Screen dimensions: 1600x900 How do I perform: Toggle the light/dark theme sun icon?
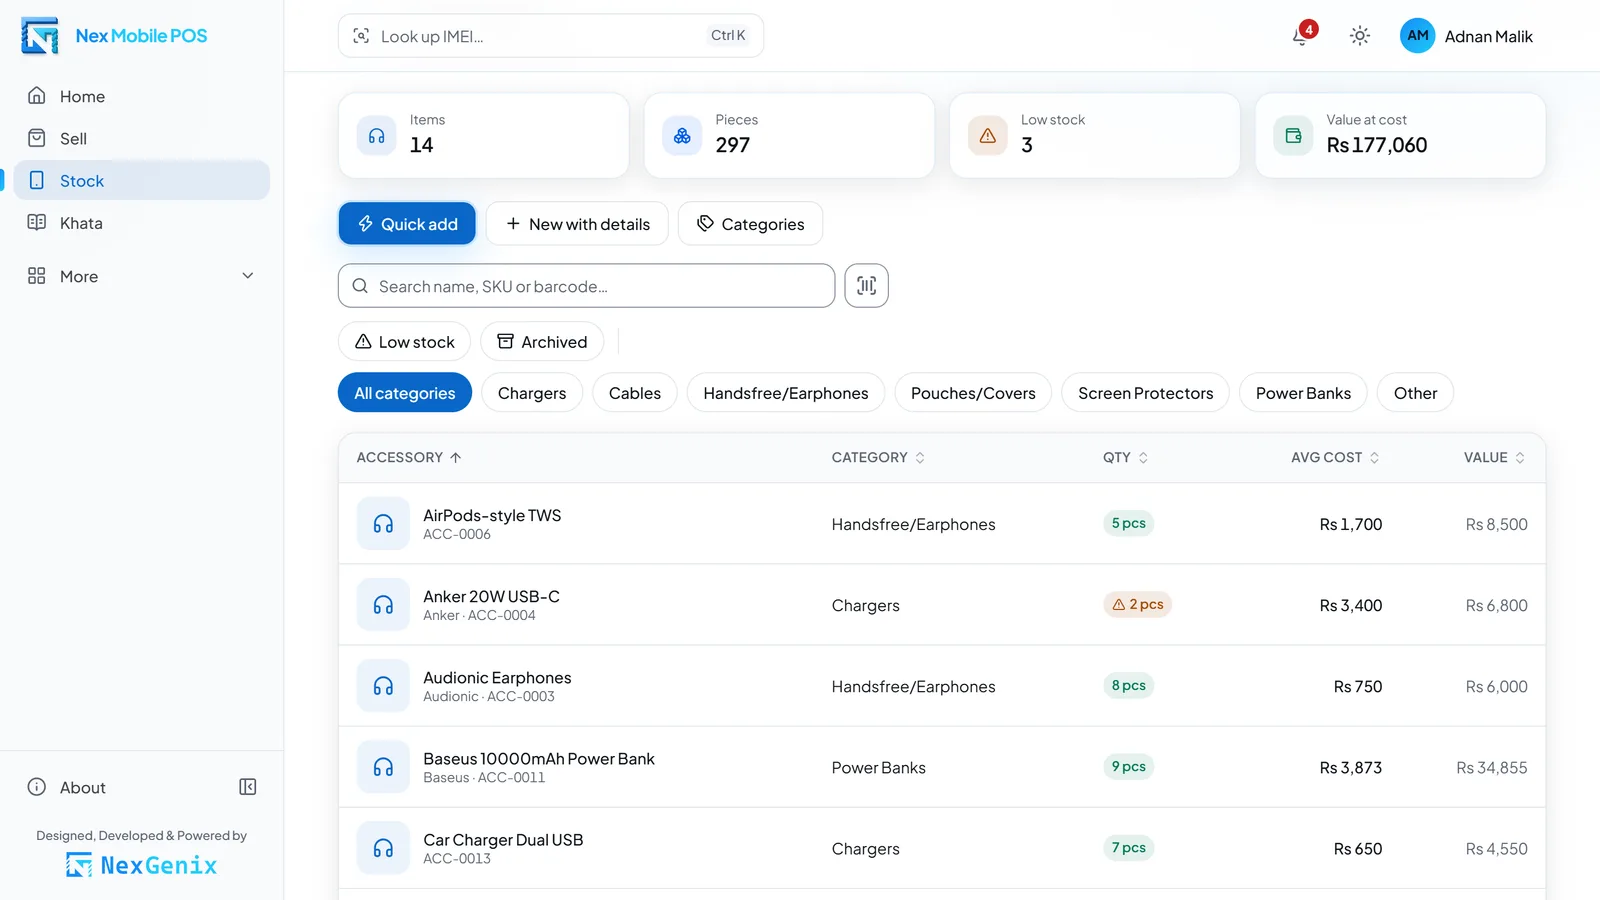pyautogui.click(x=1359, y=36)
